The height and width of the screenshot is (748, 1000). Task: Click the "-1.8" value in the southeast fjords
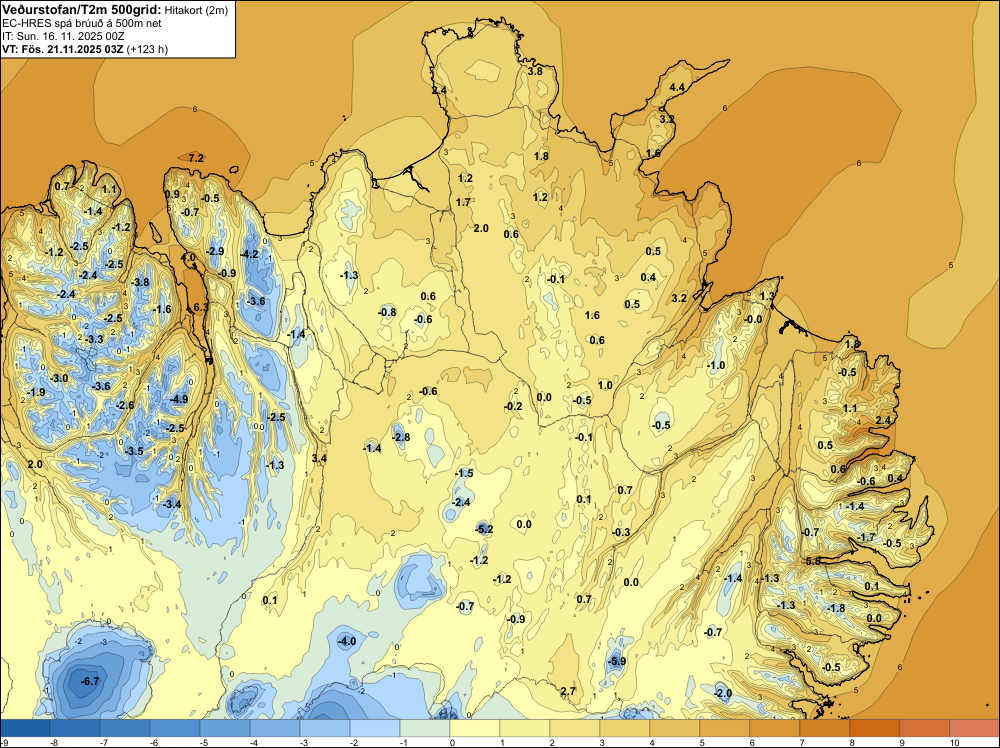[835, 608]
